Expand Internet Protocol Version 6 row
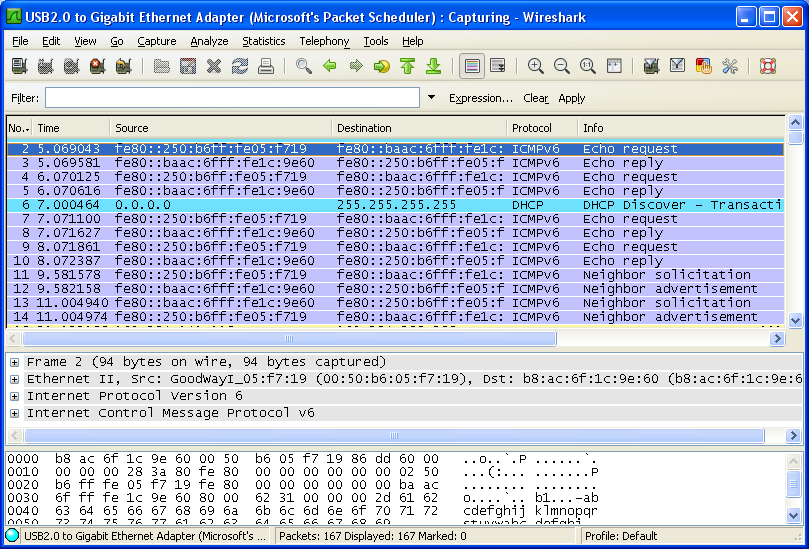Viewport: 809px width, 549px height. [14, 396]
